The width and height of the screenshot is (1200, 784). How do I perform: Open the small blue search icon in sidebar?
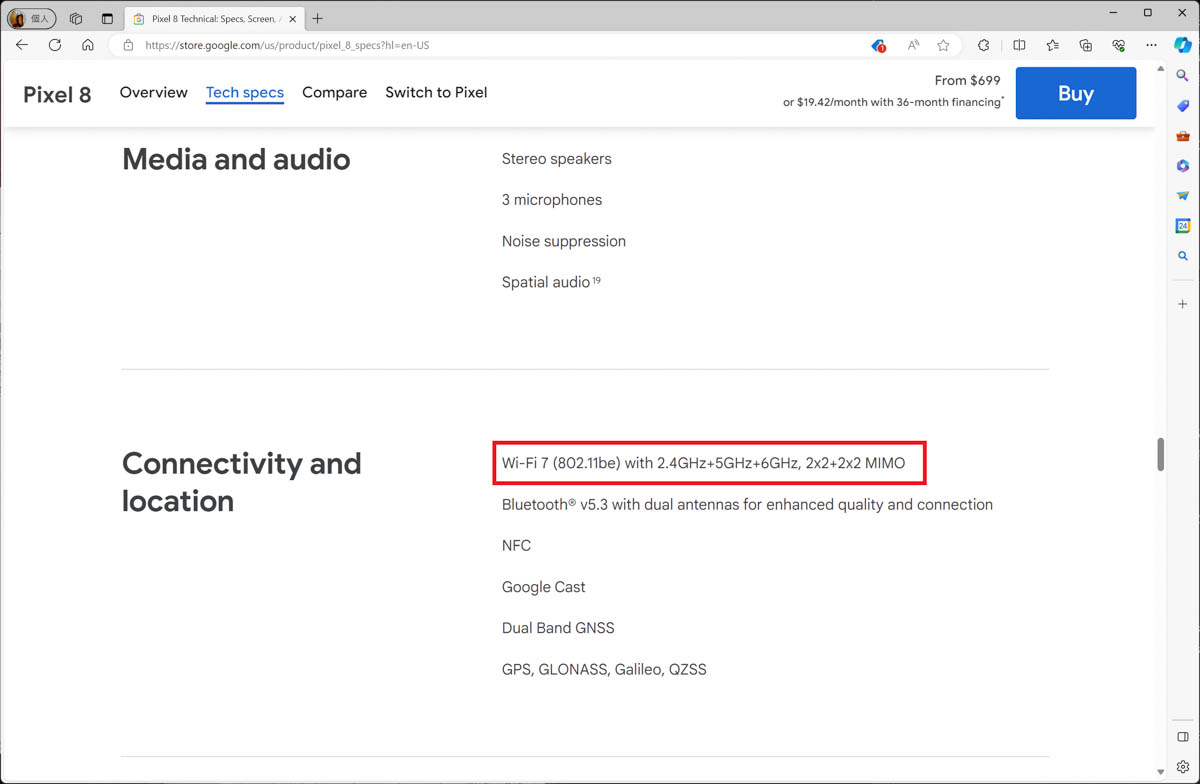pos(1182,256)
